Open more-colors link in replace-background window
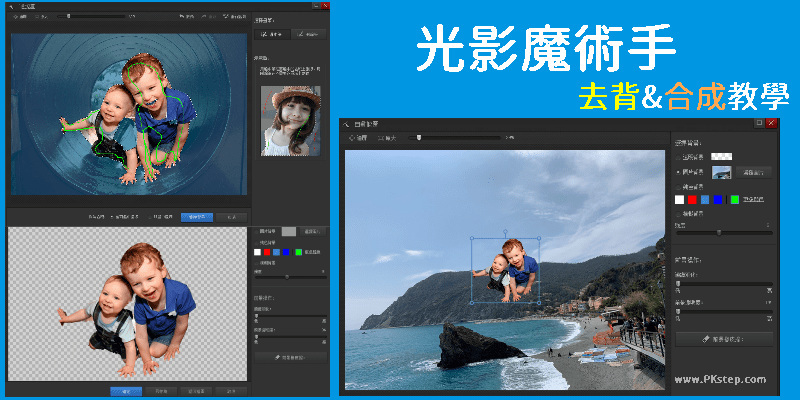This screenshot has height=400, width=800. pyautogui.click(x=753, y=199)
